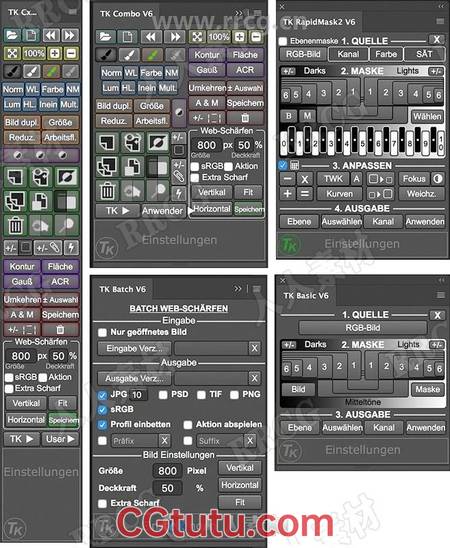Screen dimensions: 450x548
Task: Check the PSD format checkbox in TK Batch
Action: pyautogui.click(x=163, y=395)
